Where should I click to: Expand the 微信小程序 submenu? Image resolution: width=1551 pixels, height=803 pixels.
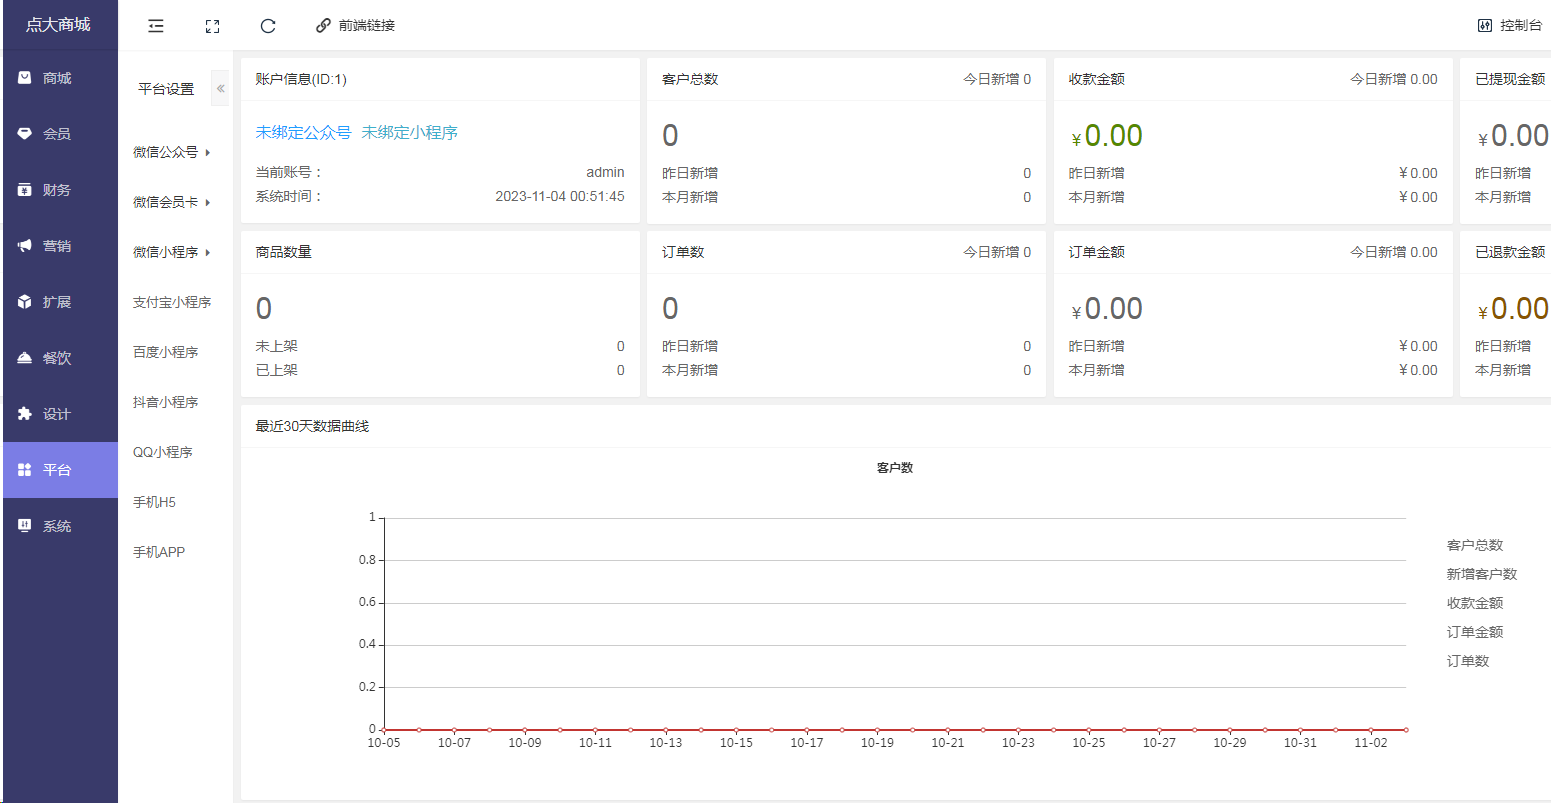168,252
